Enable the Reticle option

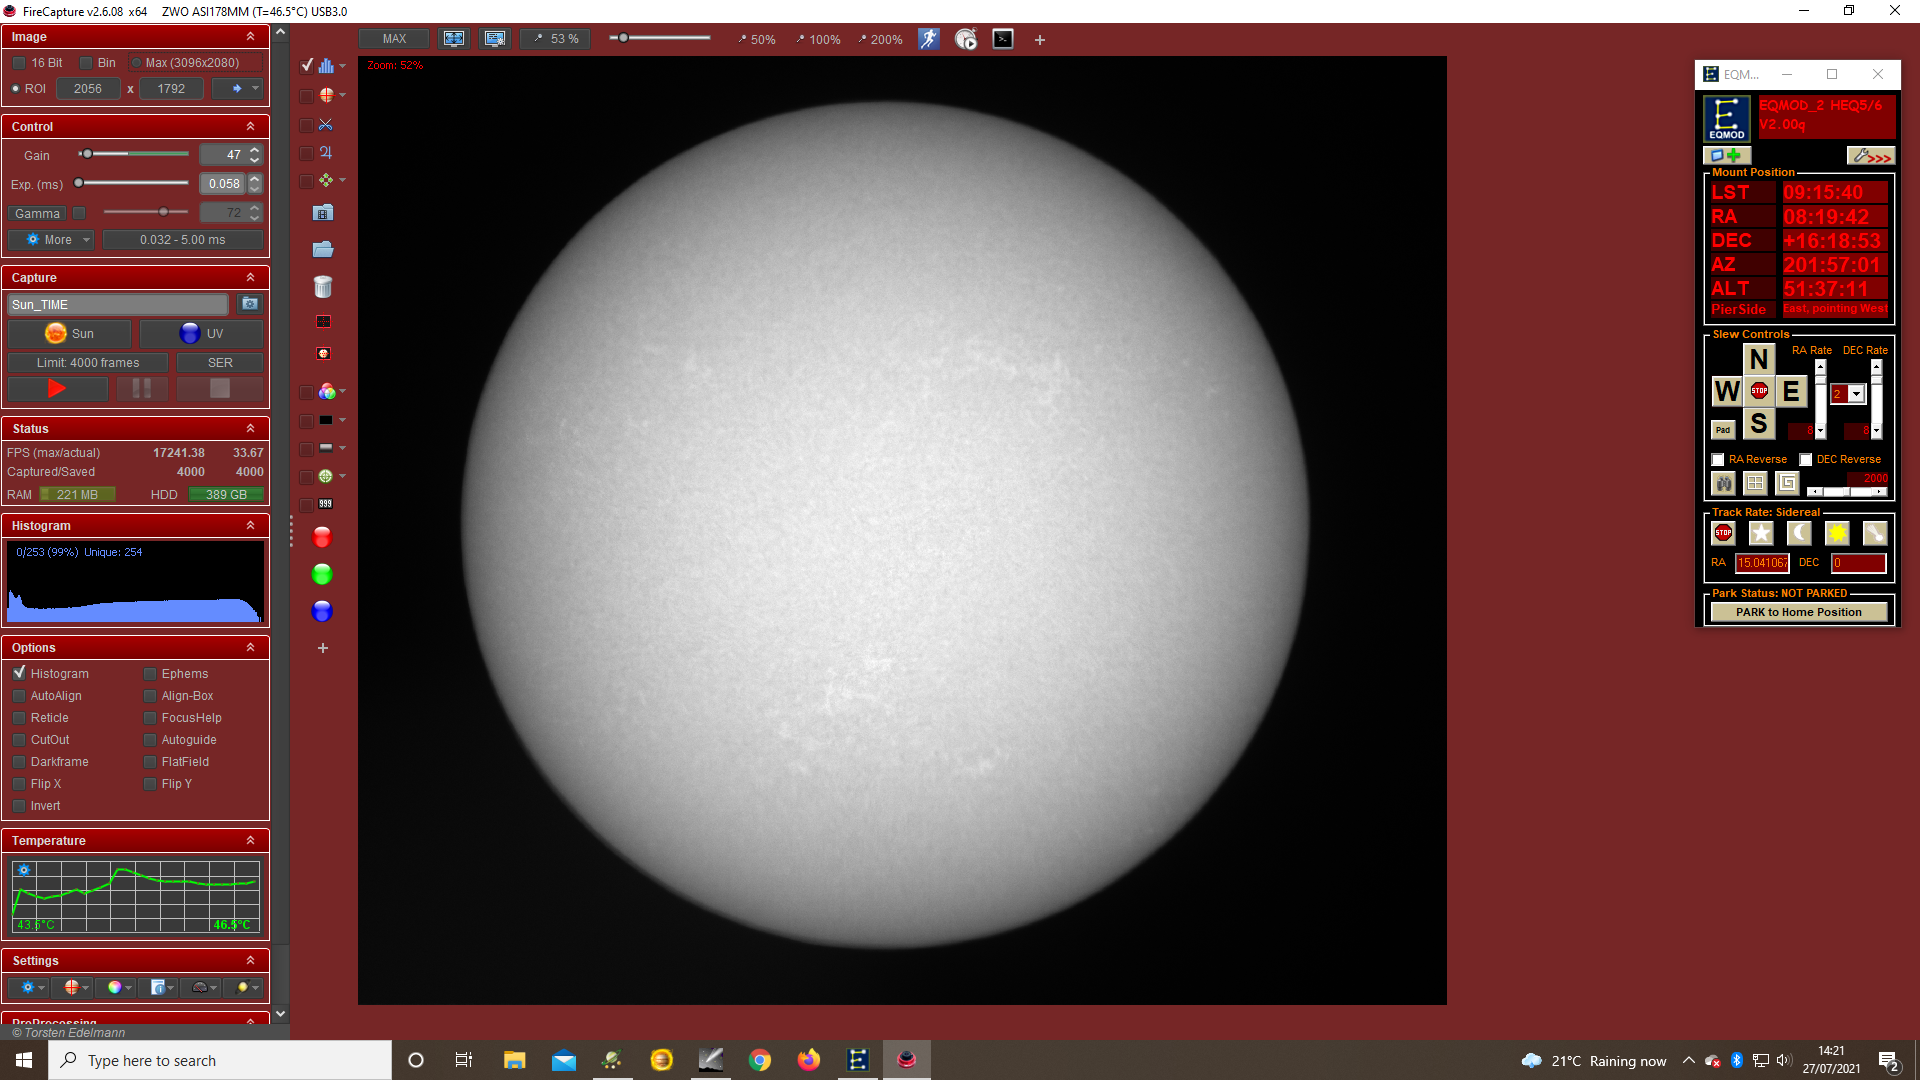[19, 718]
